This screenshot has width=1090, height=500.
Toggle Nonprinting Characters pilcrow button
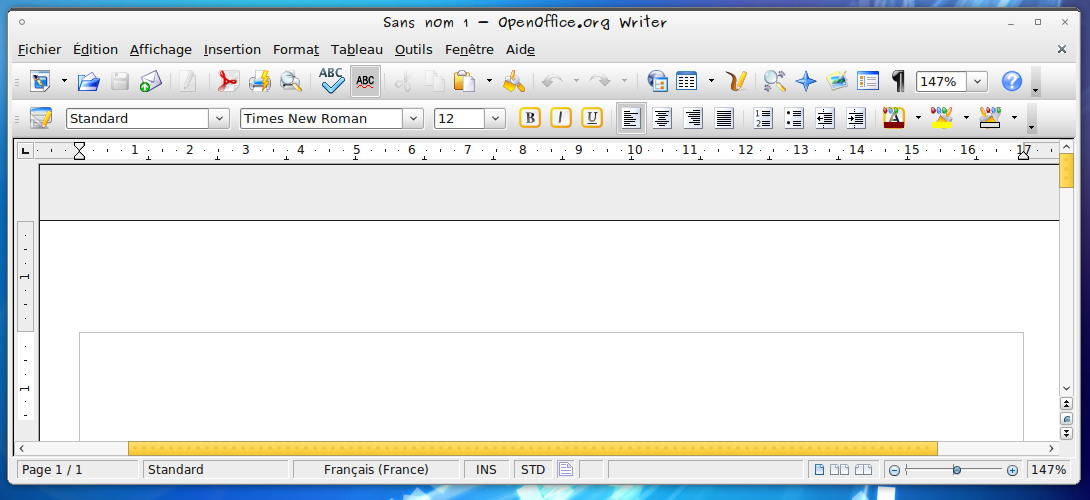[899, 81]
